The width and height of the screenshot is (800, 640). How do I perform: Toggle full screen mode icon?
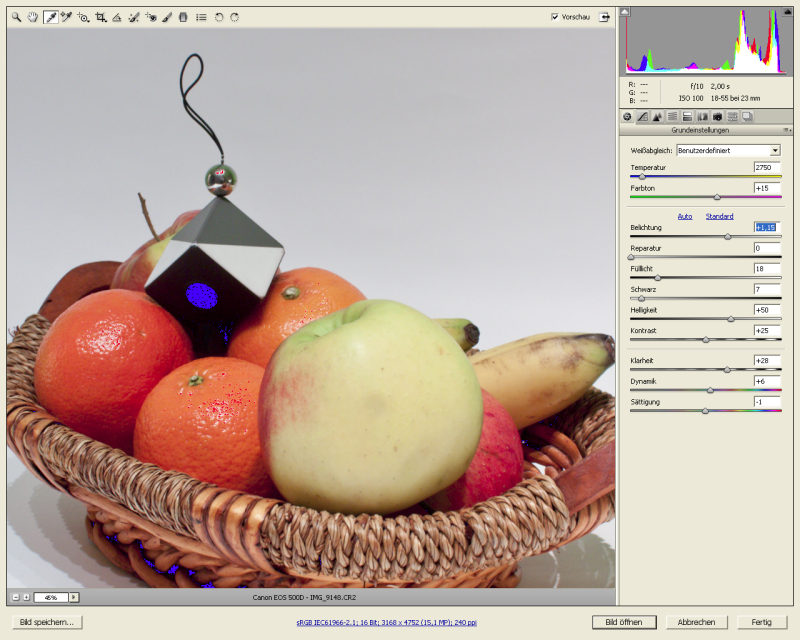tap(604, 17)
